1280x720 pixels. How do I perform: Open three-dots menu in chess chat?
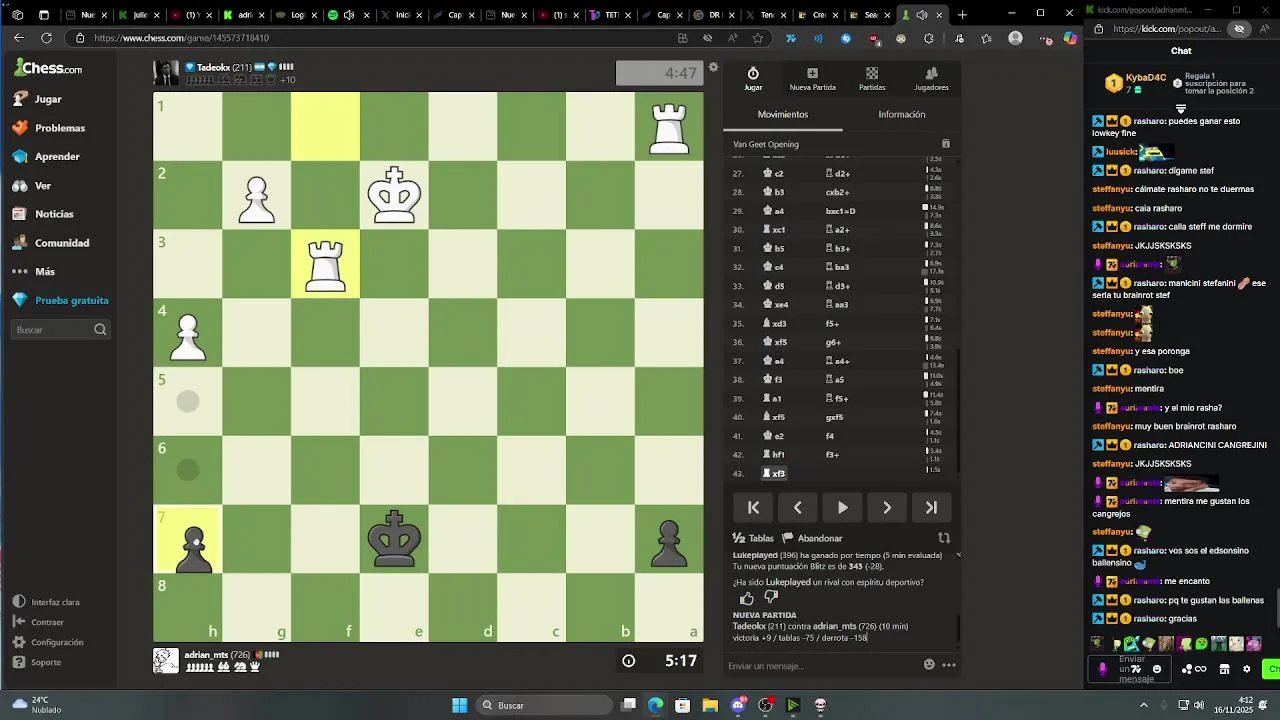(x=949, y=665)
